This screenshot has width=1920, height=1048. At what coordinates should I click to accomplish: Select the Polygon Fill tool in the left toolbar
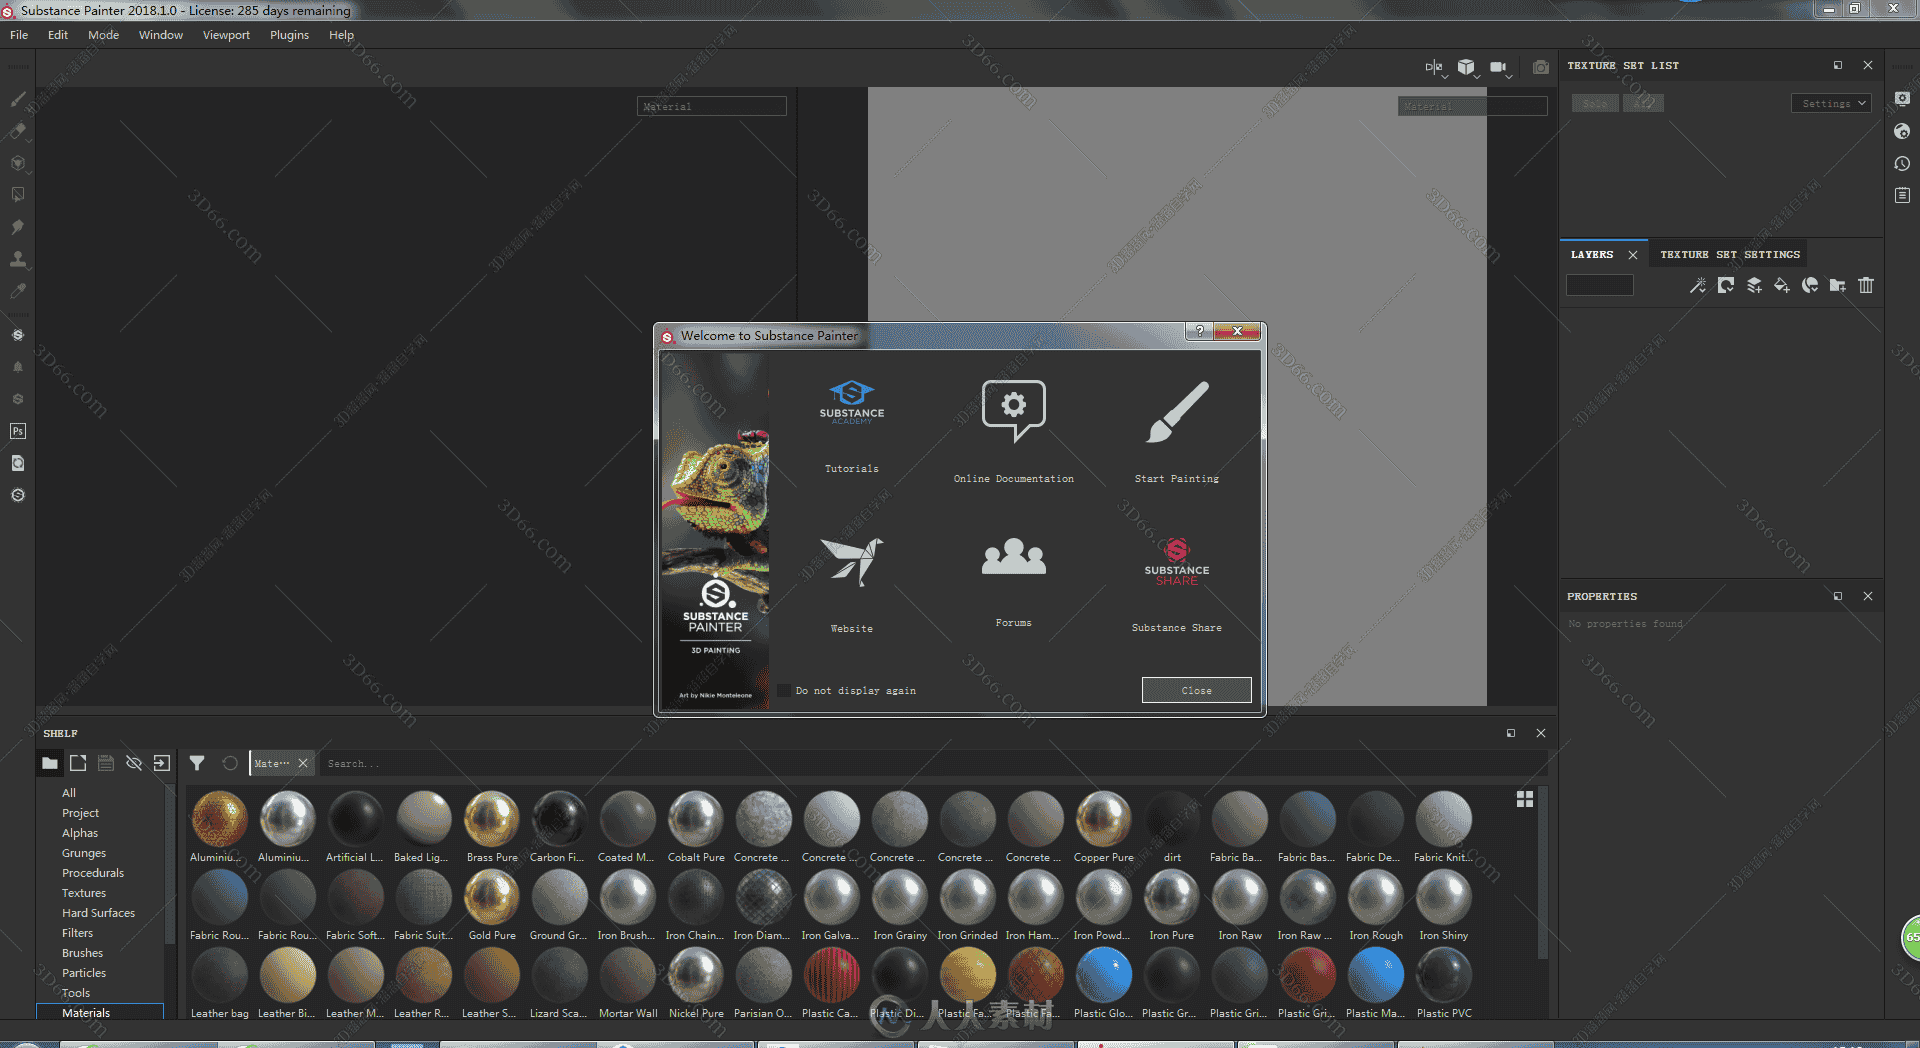pos(18,195)
